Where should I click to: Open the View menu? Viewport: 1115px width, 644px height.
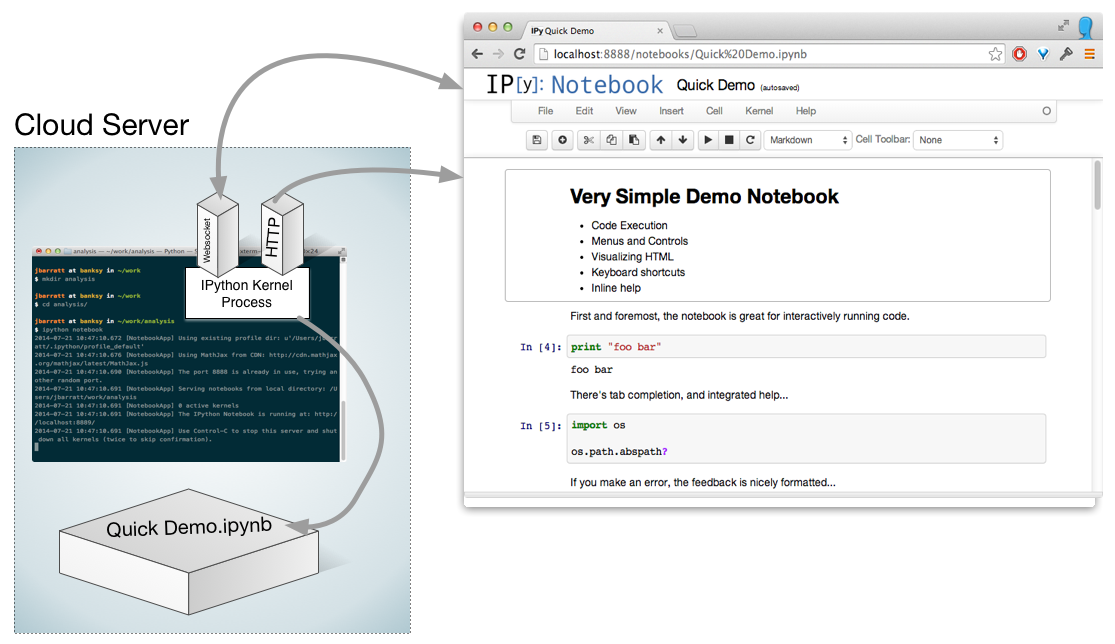(626, 111)
